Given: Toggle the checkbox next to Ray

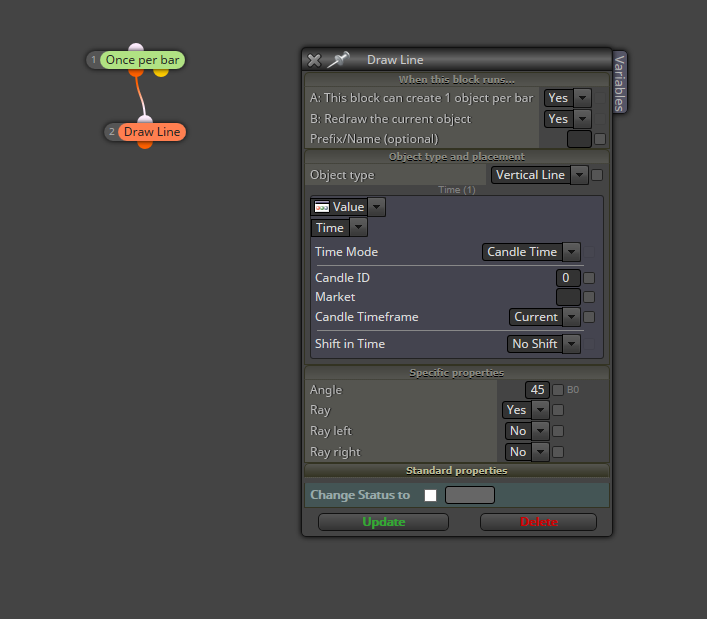Looking at the screenshot, I should 558,410.
